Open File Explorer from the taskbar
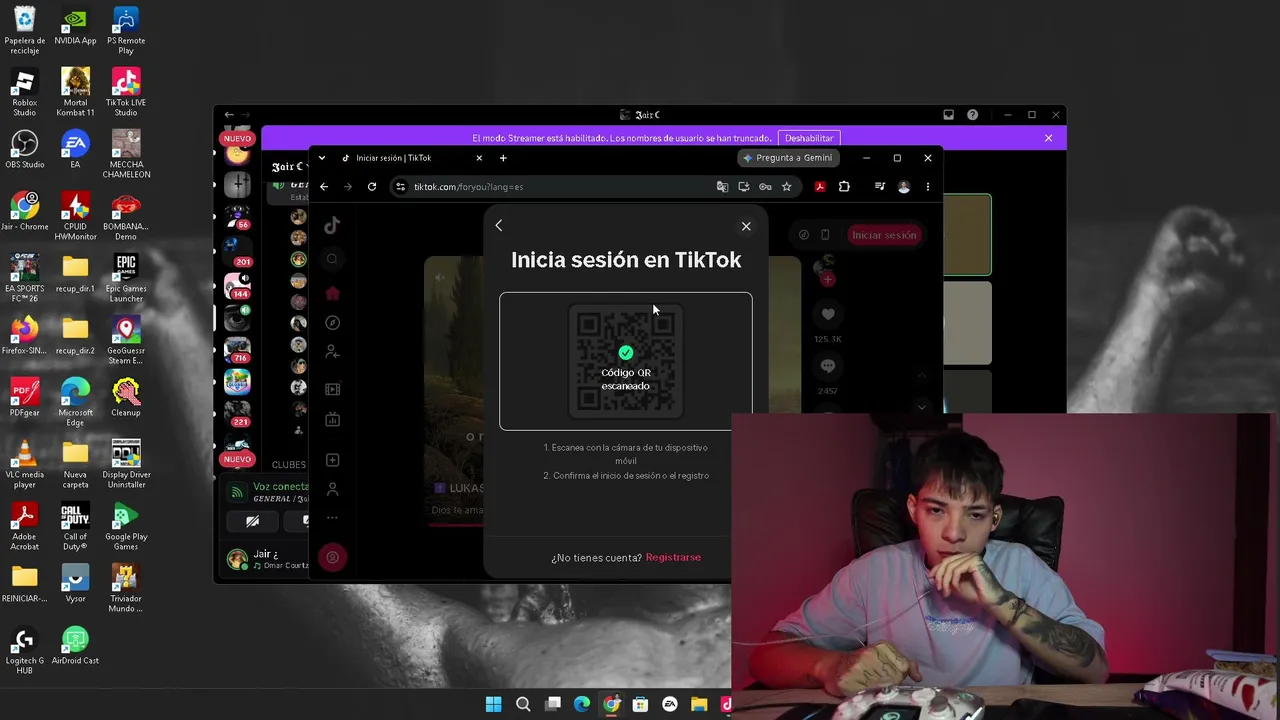Viewport: 1280px width, 720px height. point(699,705)
